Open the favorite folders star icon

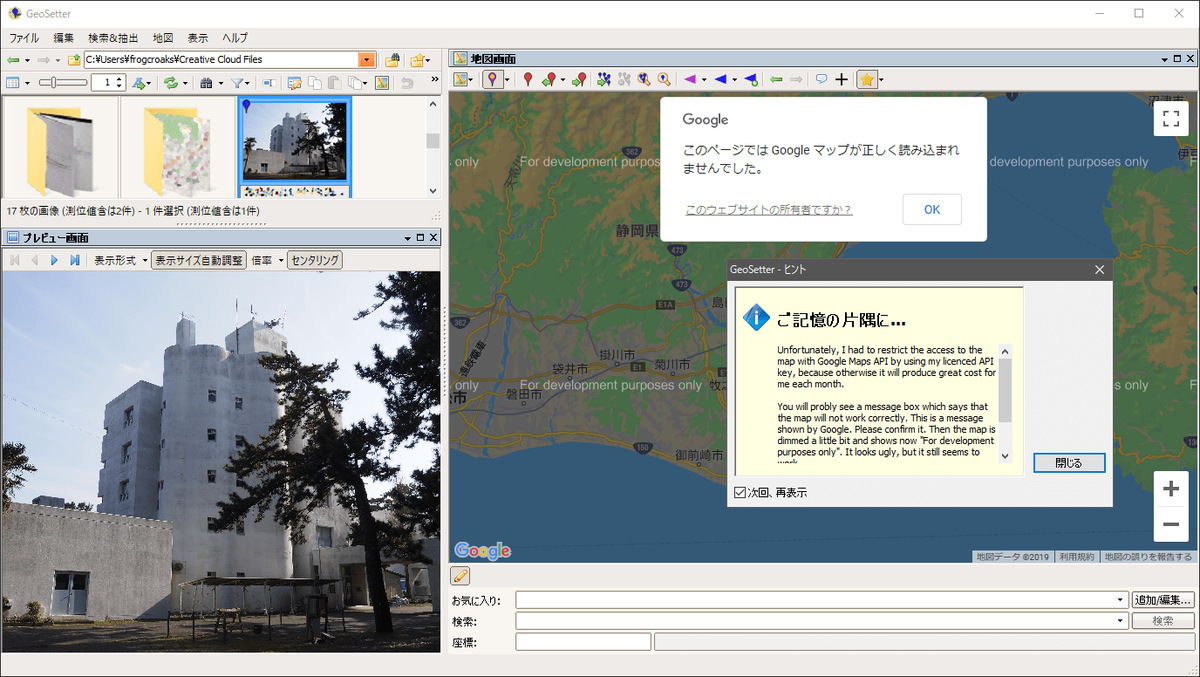click(417, 60)
